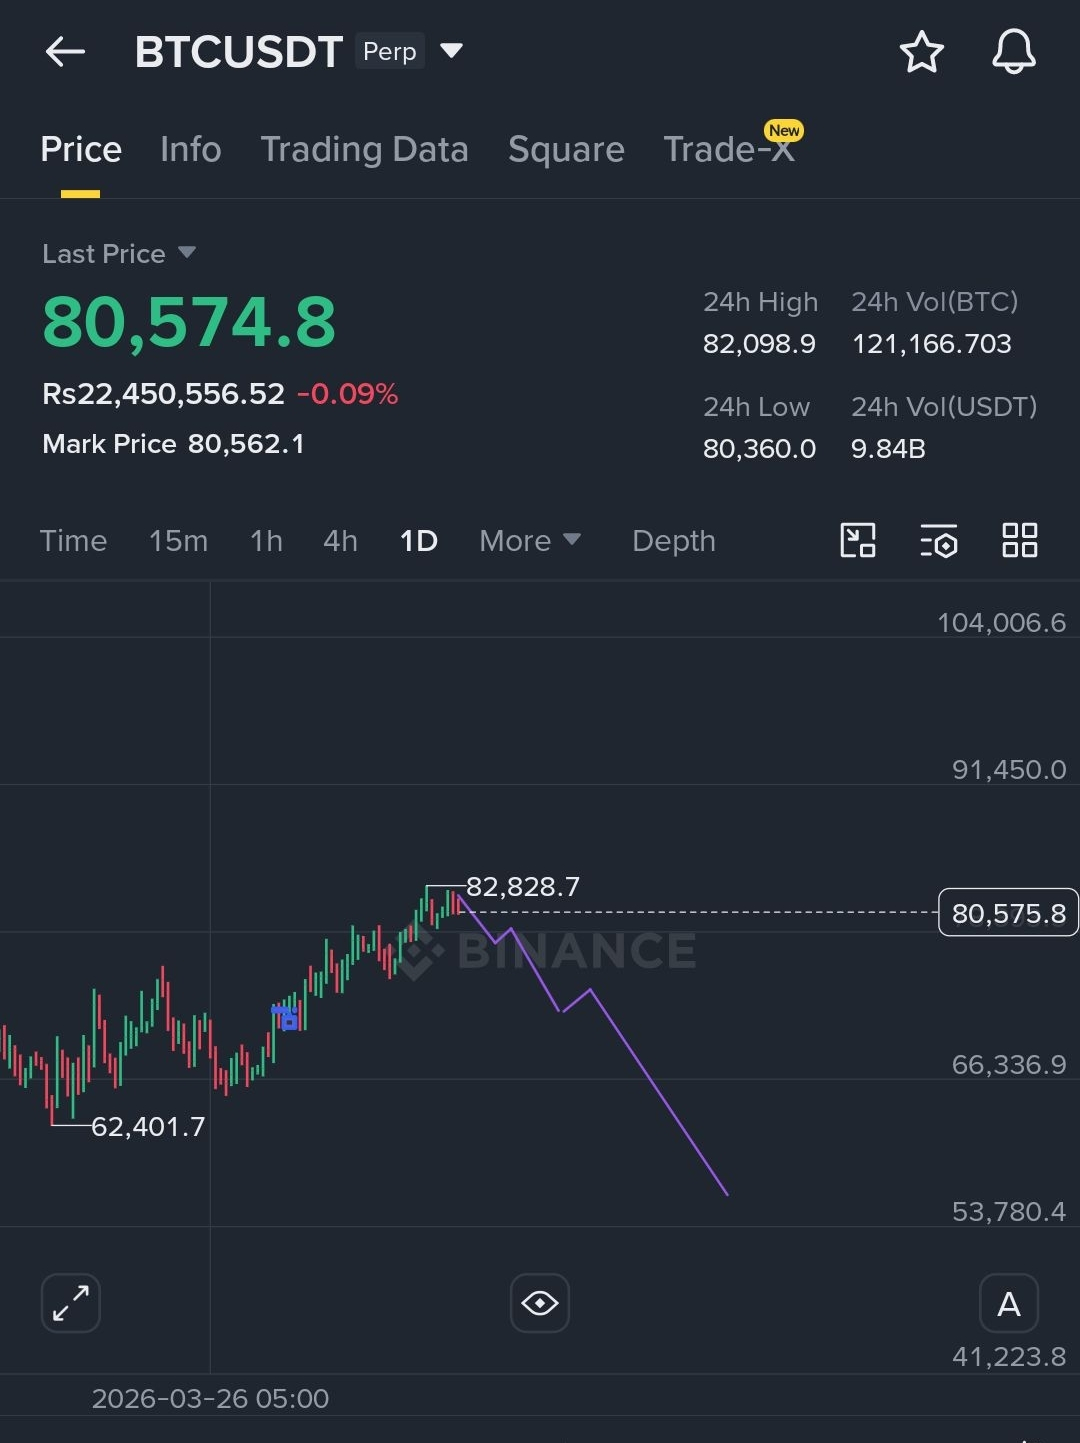Tap the 24h High value 82,098.9
Image resolution: width=1080 pixels, height=1443 pixels.
click(x=759, y=344)
